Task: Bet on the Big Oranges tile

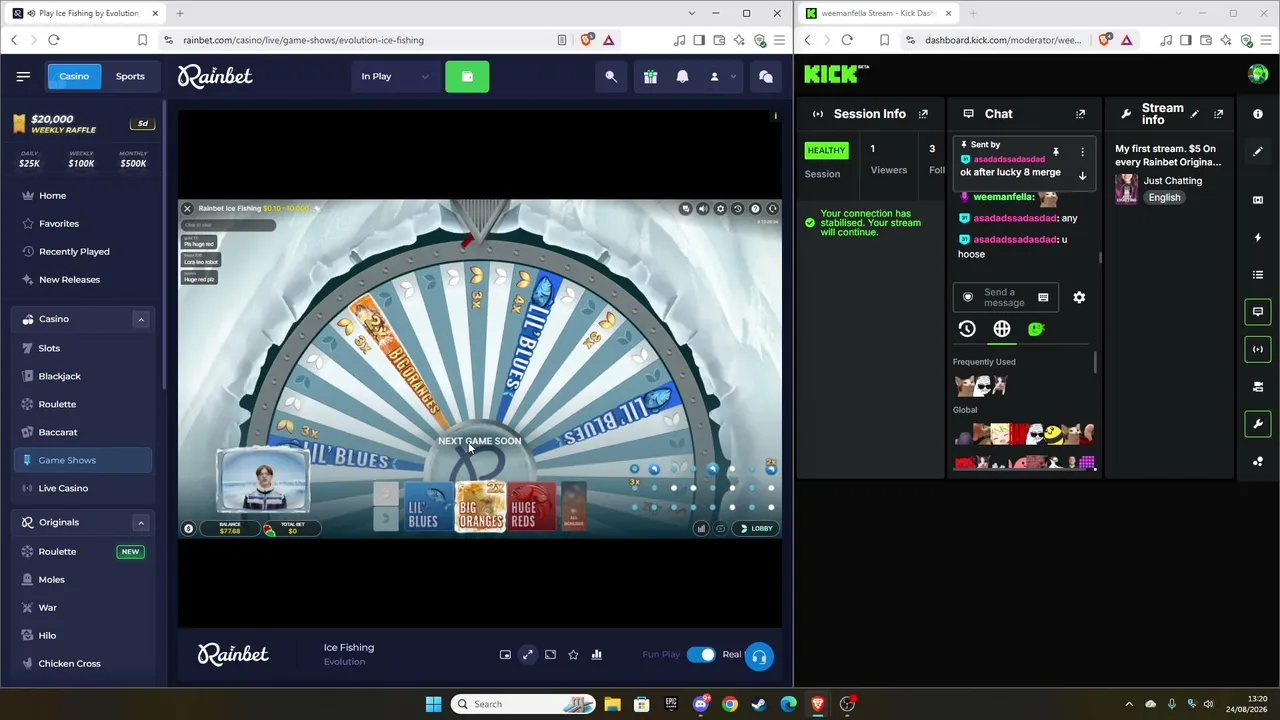Action: tap(480, 506)
